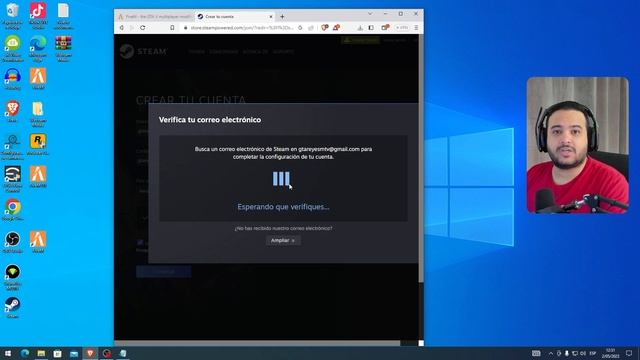The width and height of the screenshot is (640, 360).
Task: Open the Brave hamburger menu
Action: click(x=416, y=28)
